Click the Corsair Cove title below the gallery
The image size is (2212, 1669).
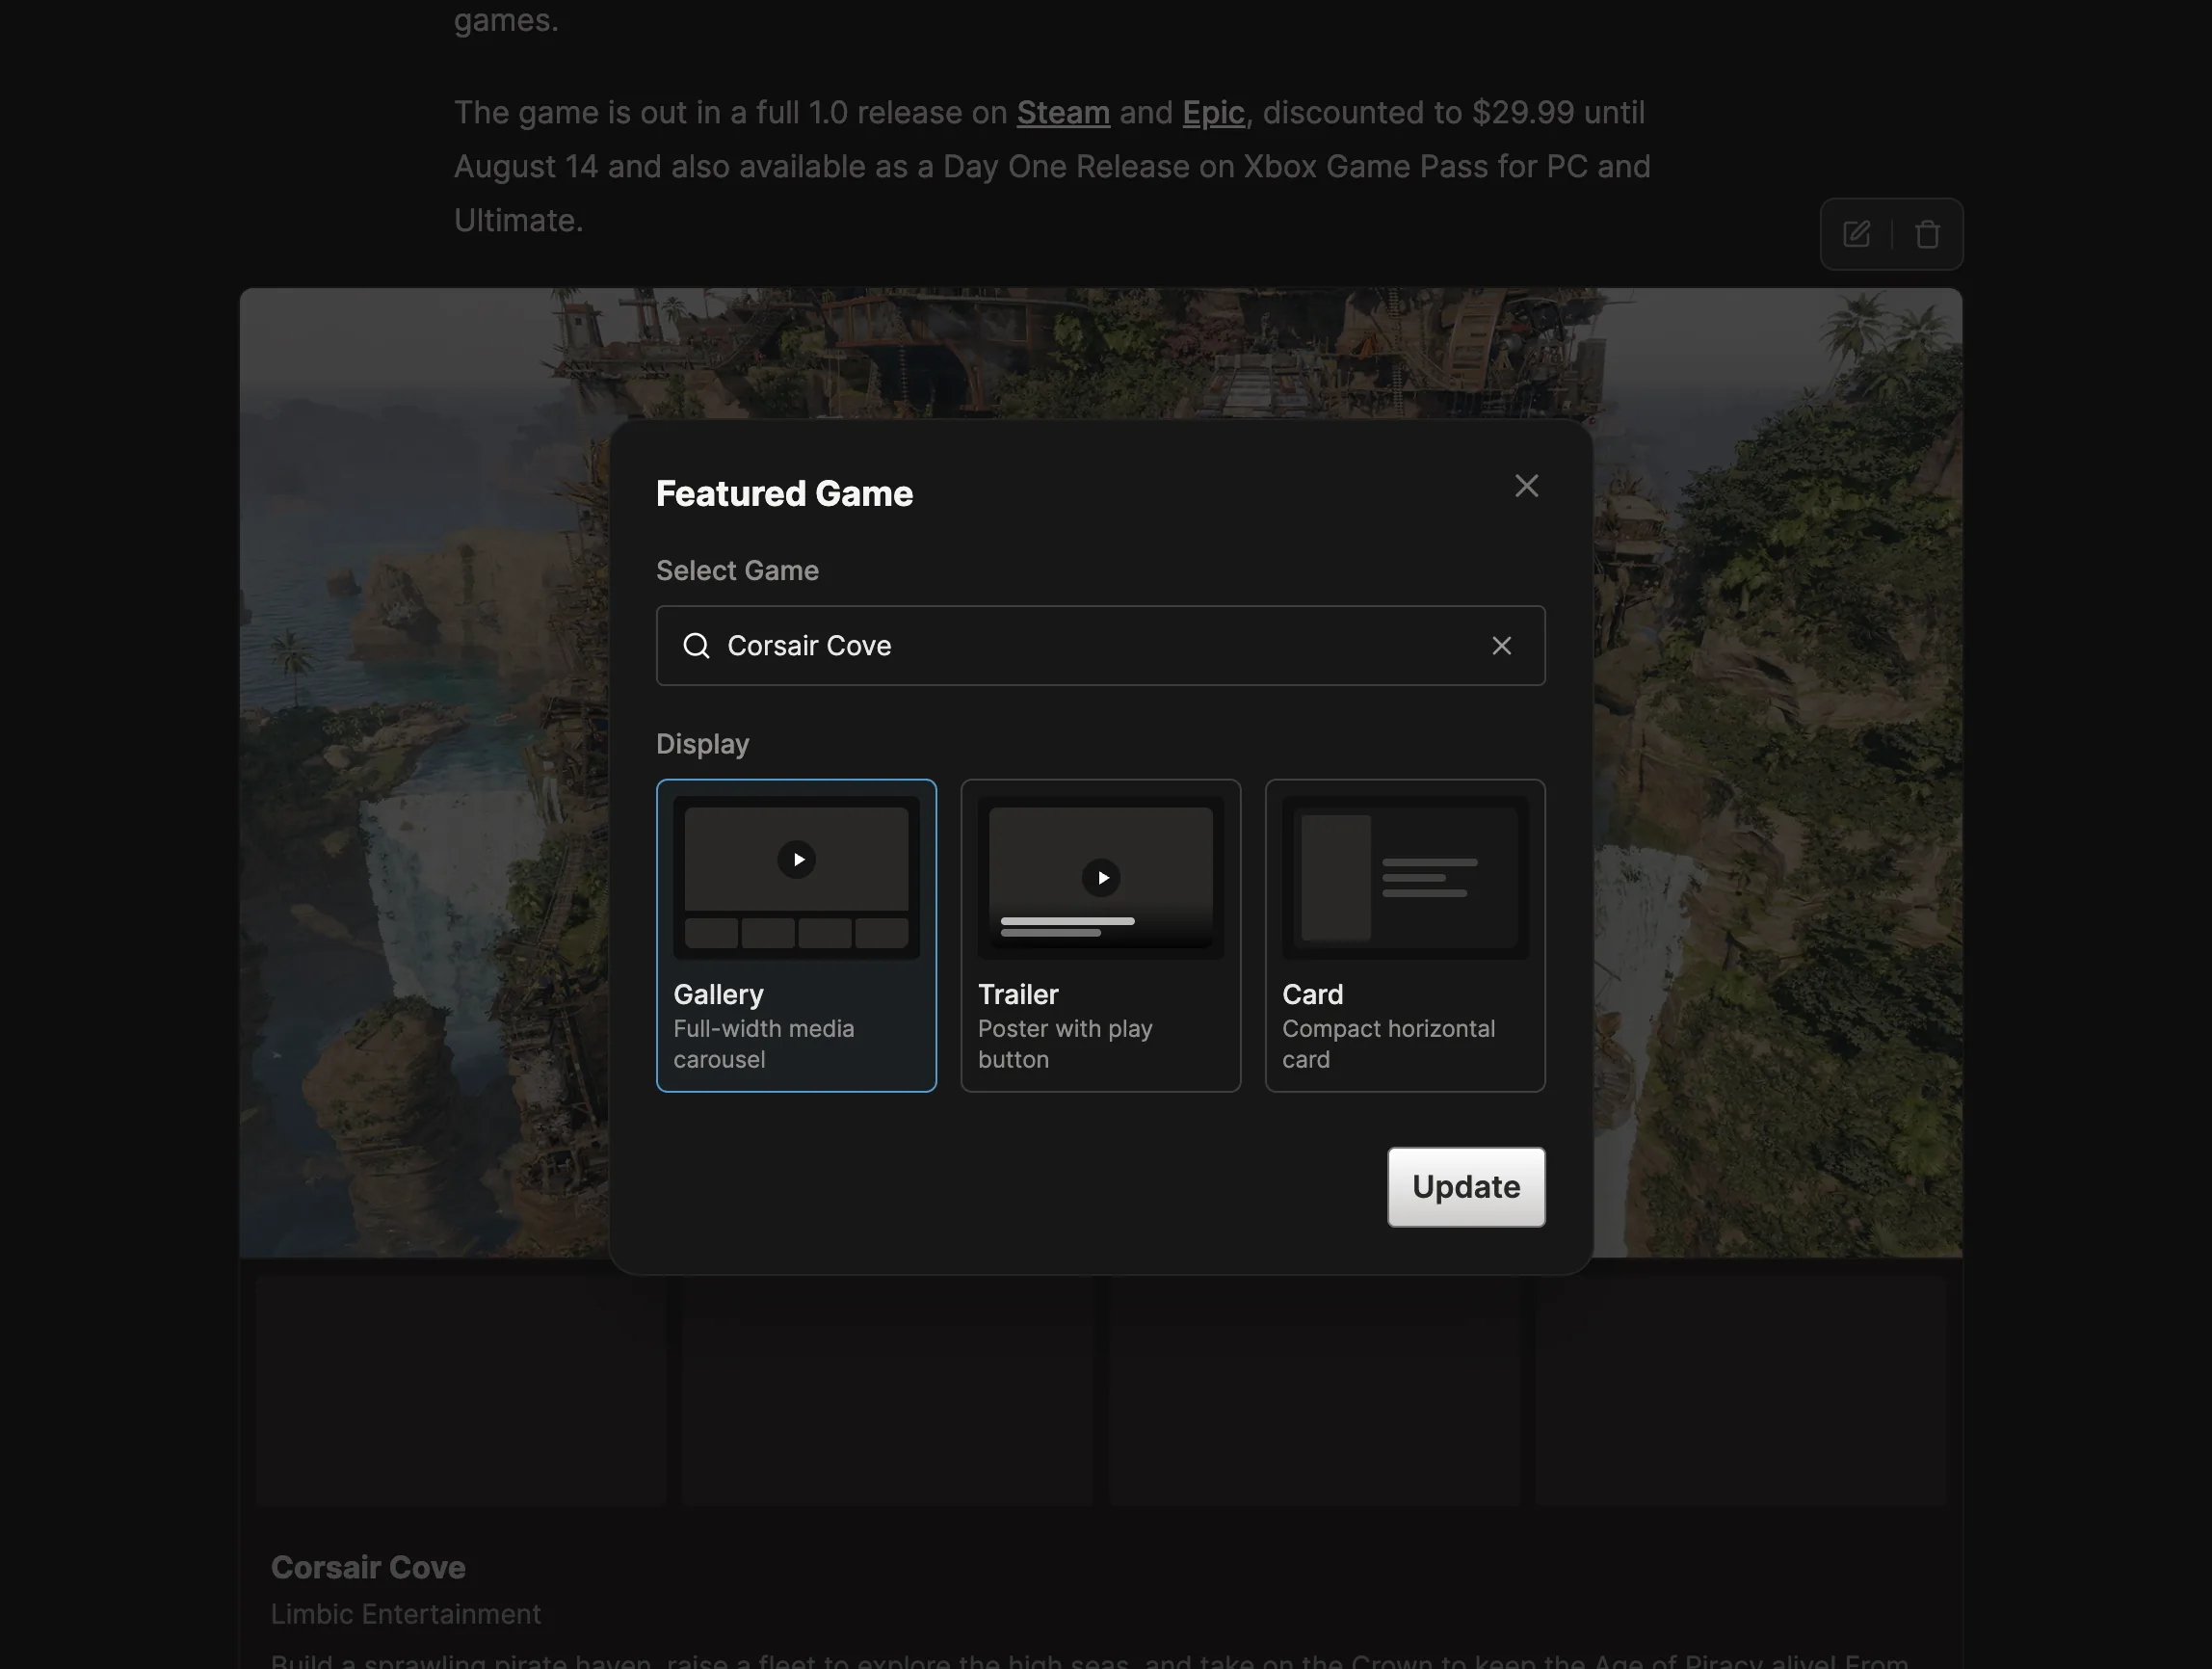click(x=368, y=1567)
